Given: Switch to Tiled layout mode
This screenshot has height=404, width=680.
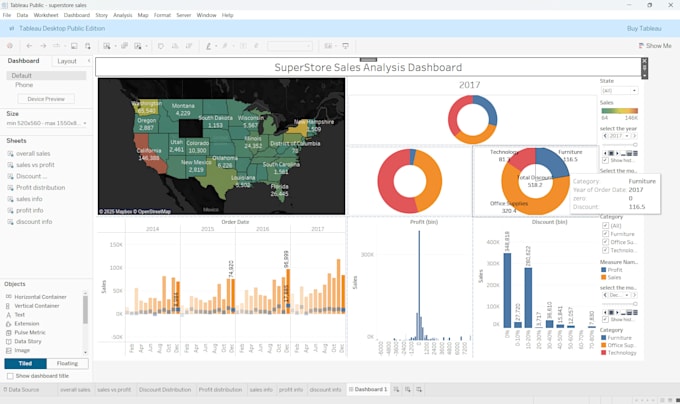Looking at the screenshot, I should pos(25,363).
